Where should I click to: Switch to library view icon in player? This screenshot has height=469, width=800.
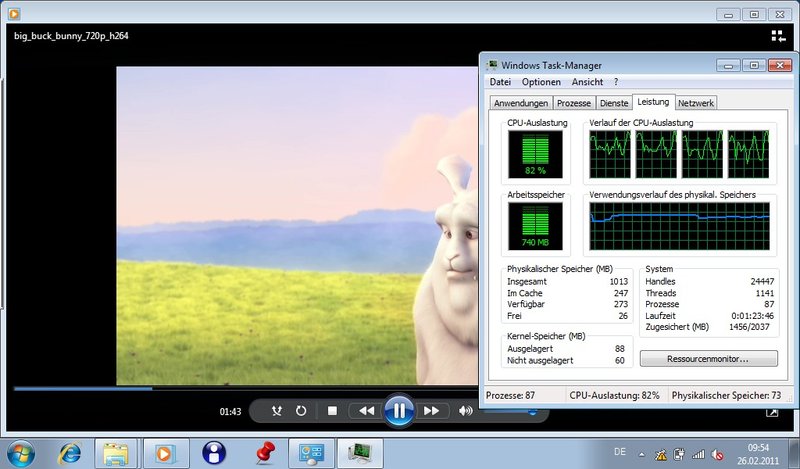pos(778,36)
